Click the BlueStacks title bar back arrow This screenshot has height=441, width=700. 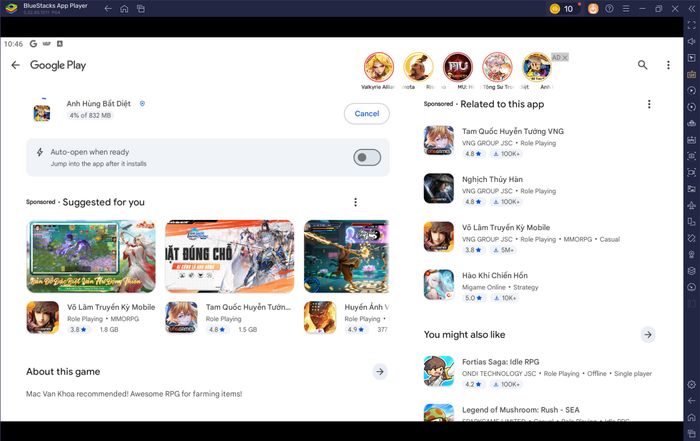108,8
